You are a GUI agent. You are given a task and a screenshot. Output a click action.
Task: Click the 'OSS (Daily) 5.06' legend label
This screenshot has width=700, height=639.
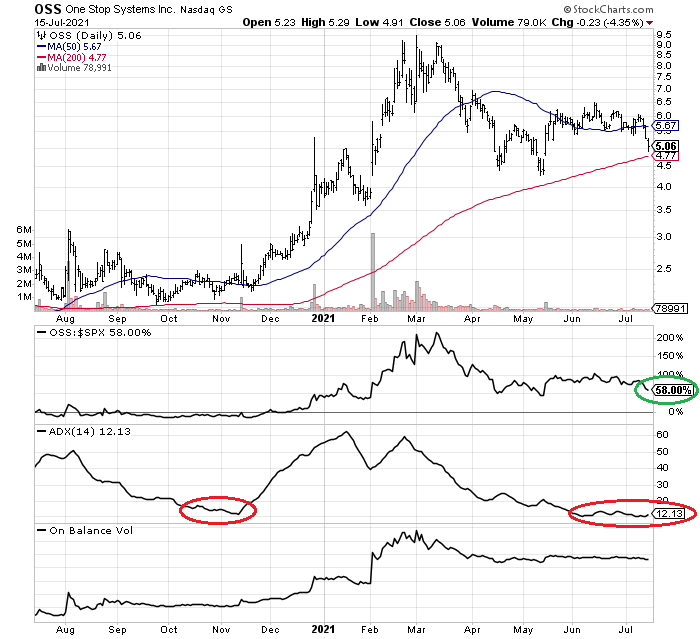[95, 35]
